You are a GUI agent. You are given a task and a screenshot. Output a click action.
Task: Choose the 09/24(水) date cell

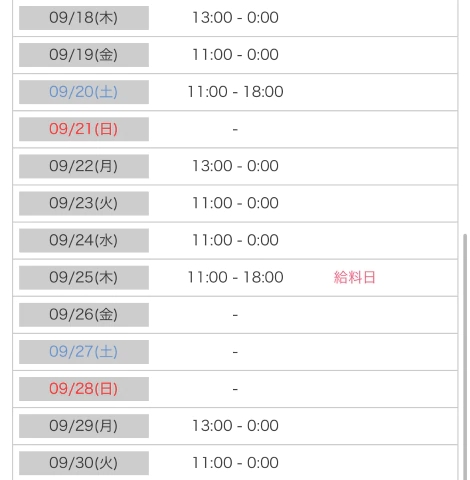coord(84,240)
